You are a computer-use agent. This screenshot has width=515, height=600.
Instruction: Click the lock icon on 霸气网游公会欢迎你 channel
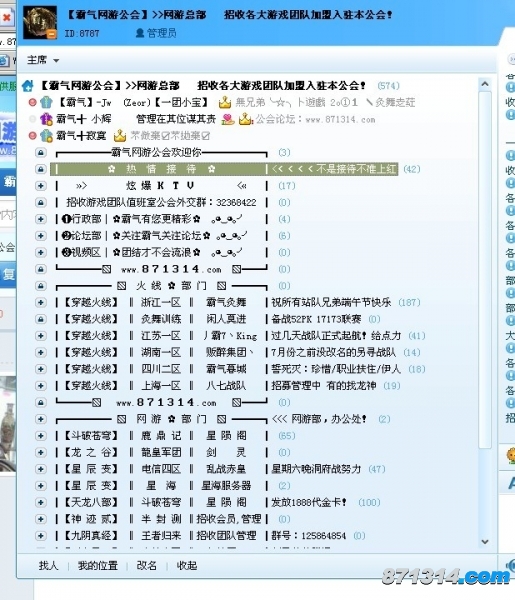coord(41,153)
